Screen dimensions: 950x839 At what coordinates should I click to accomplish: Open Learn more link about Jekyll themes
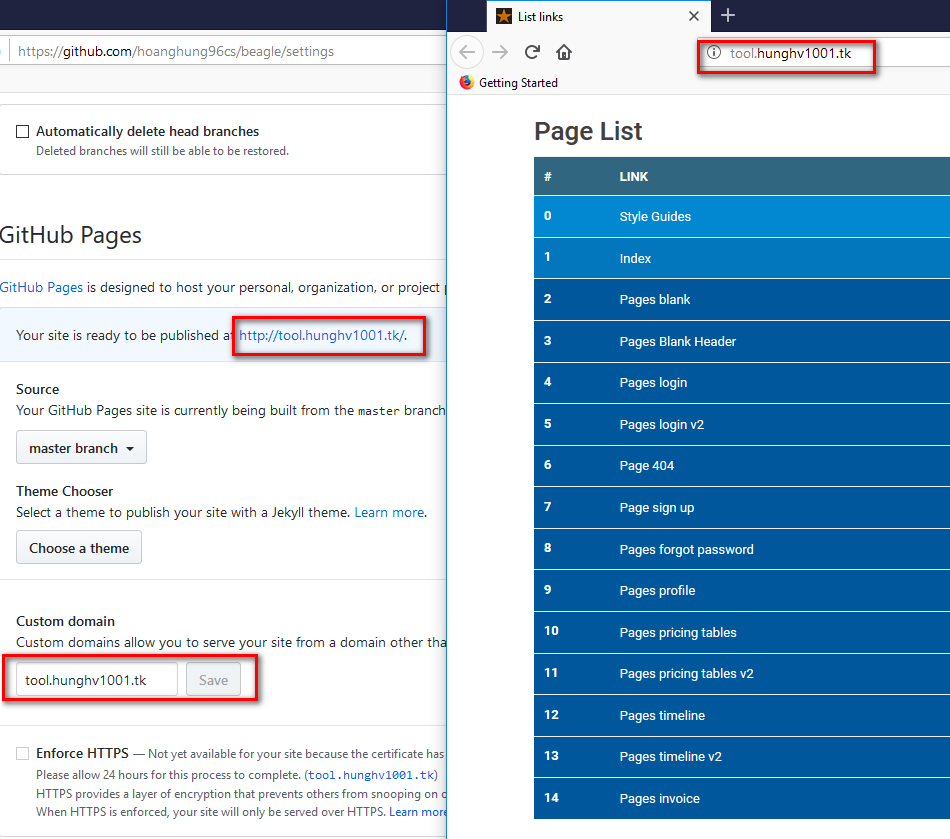click(389, 512)
